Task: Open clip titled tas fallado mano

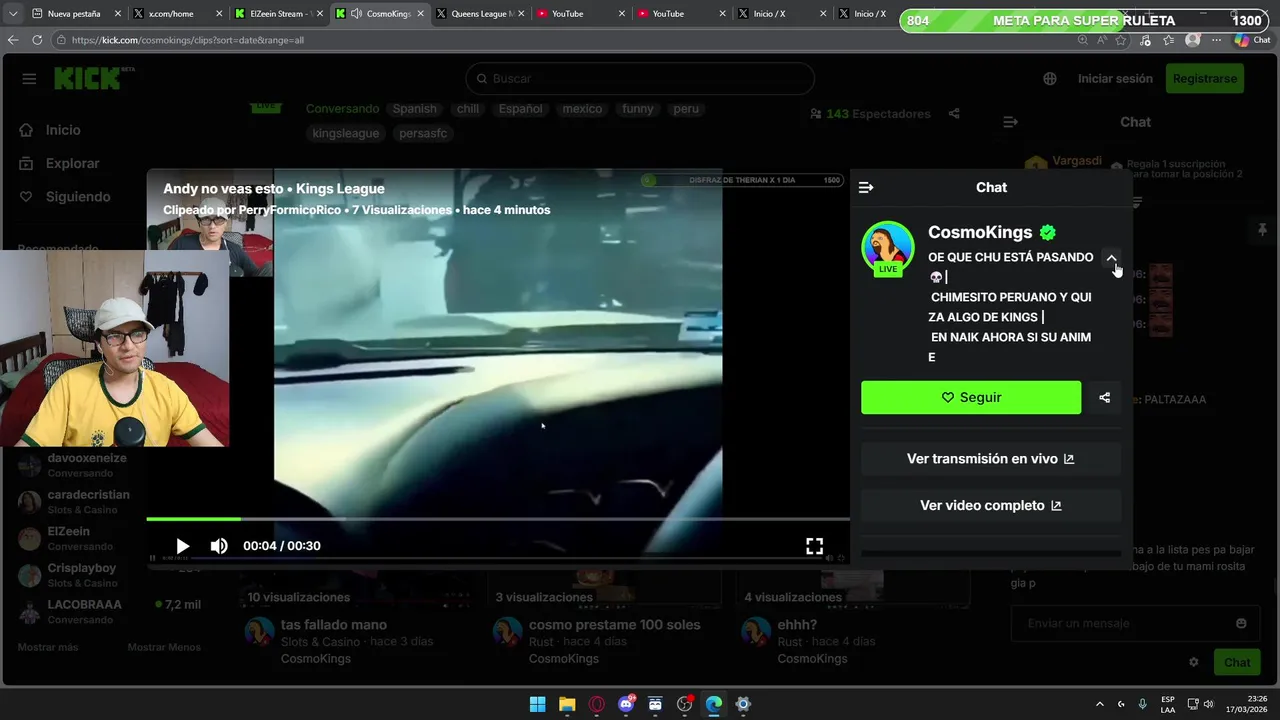Action: pyautogui.click(x=334, y=625)
